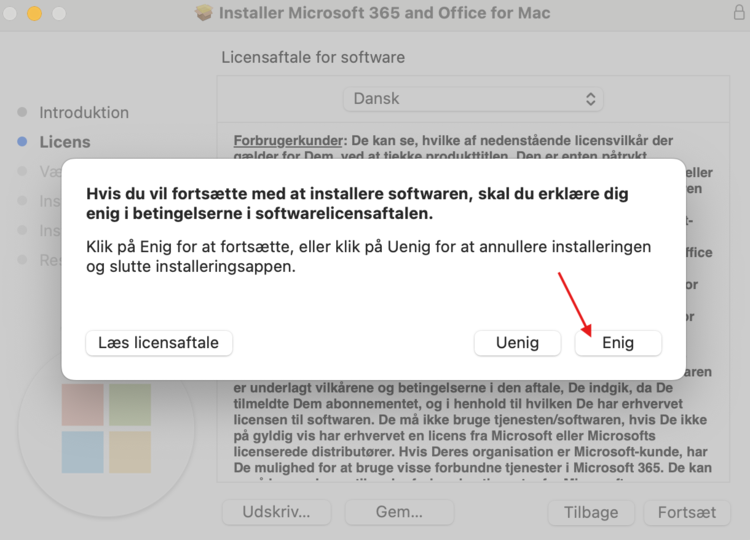Select the Introduktion step in sidebar
Viewport: 750px width, 540px height.
tap(84, 112)
